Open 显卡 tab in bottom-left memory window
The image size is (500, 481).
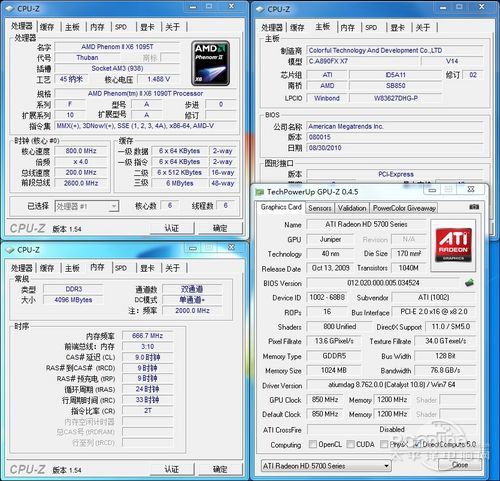pyautogui.click(x=147, y=268)
